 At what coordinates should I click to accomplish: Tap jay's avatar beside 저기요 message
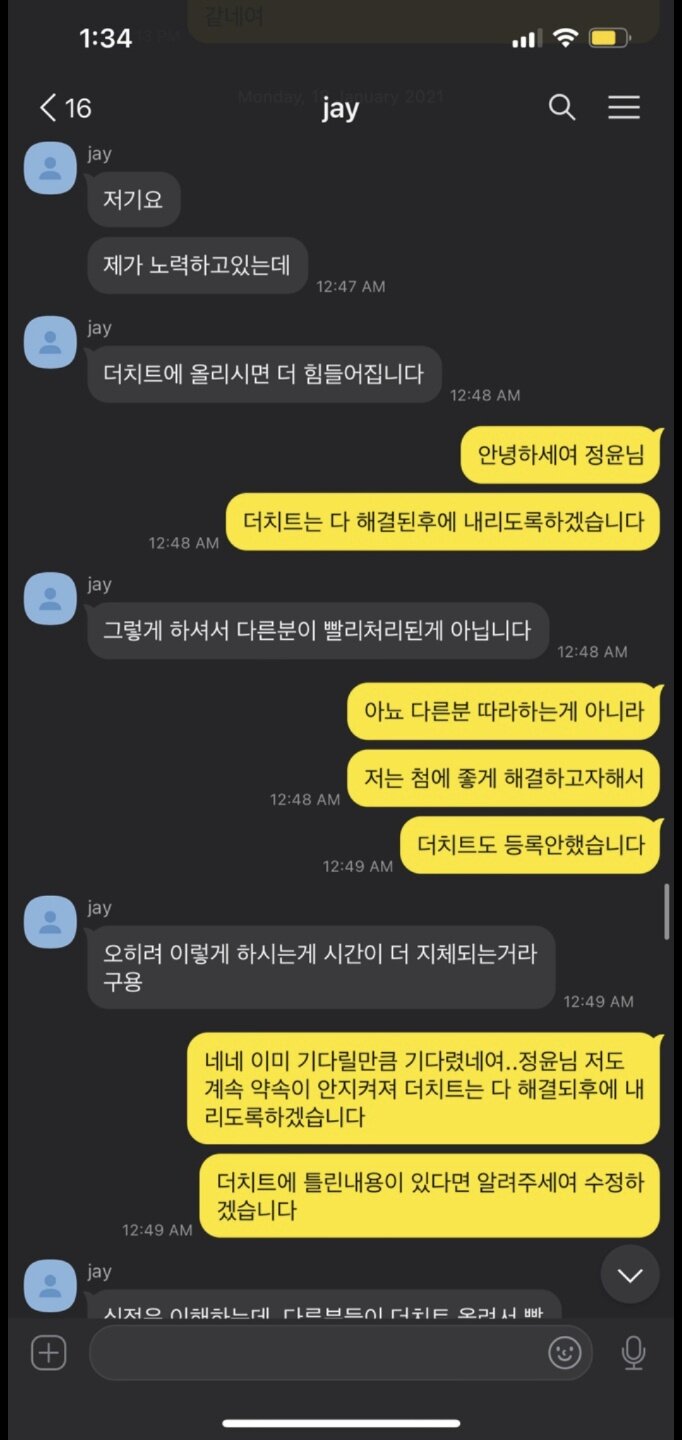[50, 168]
